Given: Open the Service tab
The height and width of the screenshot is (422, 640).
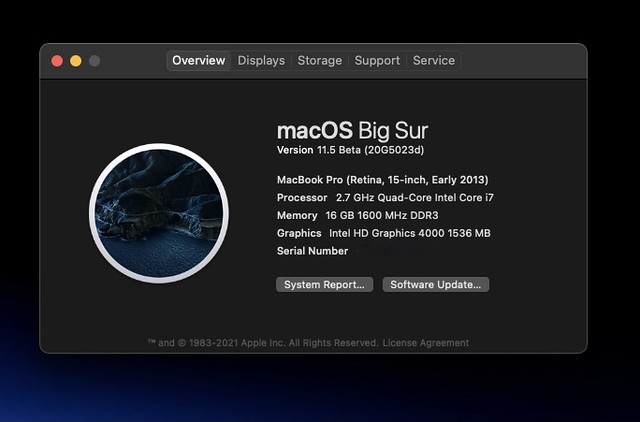Looking at the screenshot, I should pos(433,61).
